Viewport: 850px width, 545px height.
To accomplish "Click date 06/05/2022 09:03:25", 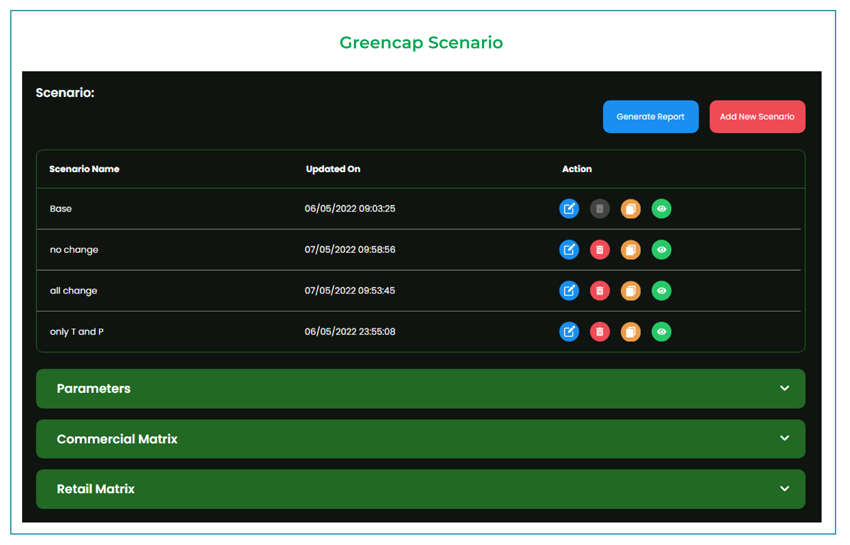I will 350,209.
